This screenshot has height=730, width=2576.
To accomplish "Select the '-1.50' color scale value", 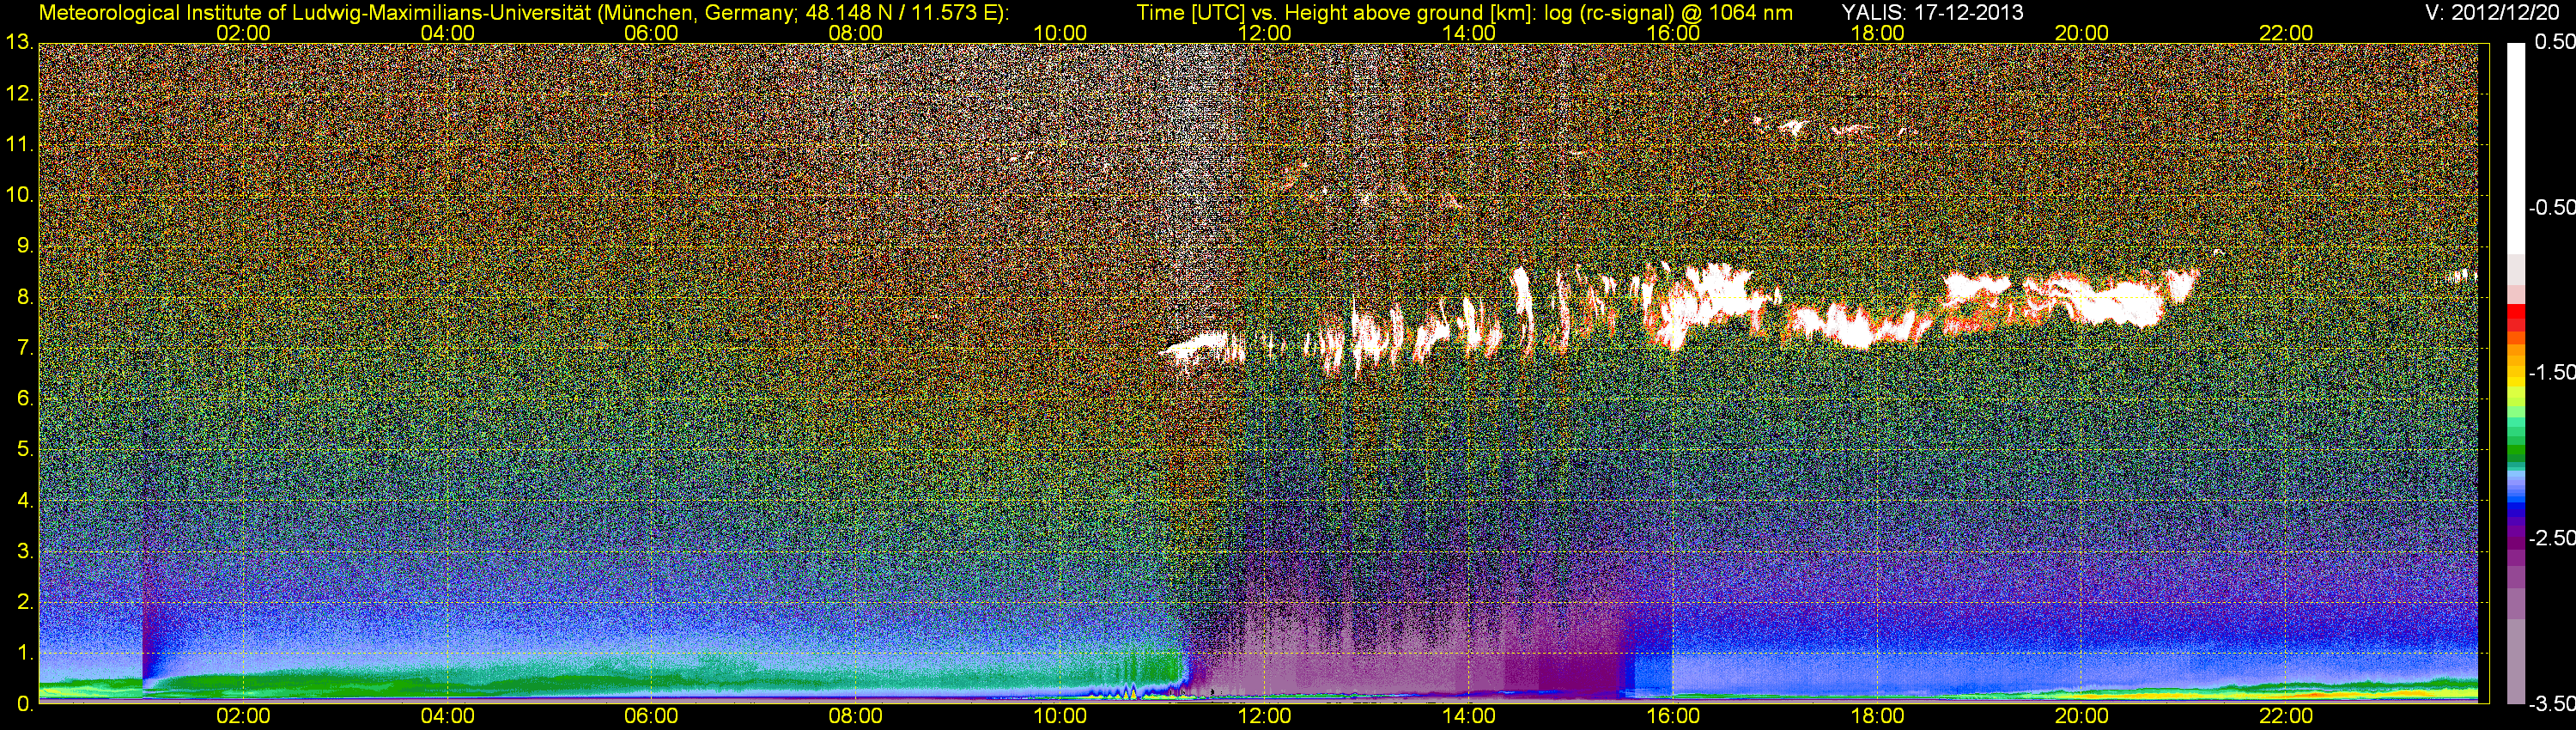I will click(x=2550, y=373).
